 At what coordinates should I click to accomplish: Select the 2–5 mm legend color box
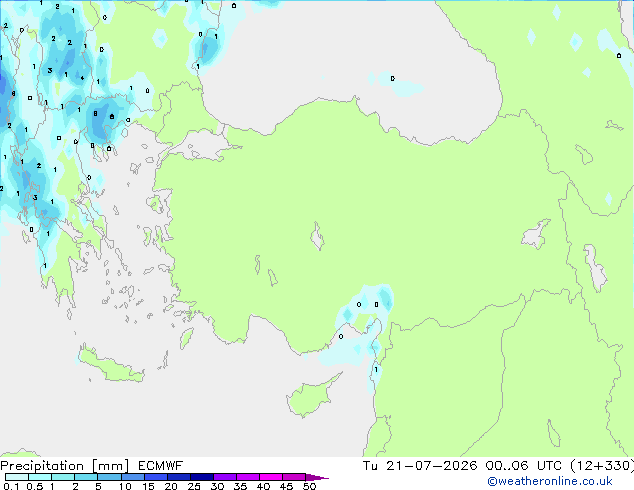click(x=86, y=477)
